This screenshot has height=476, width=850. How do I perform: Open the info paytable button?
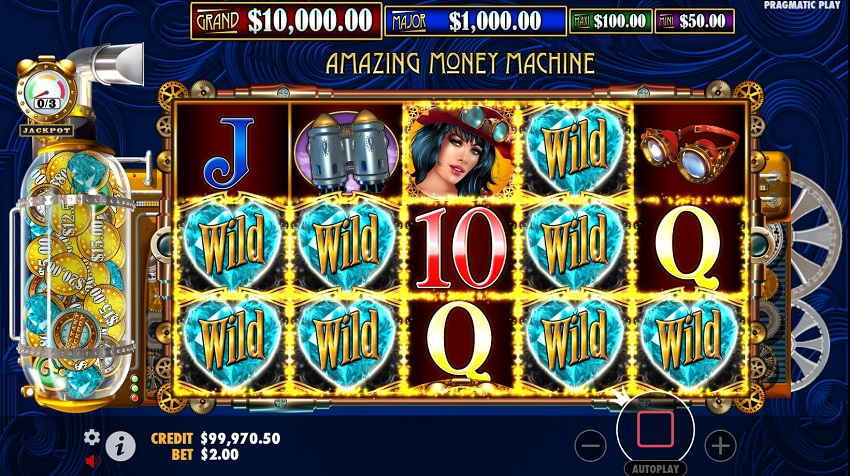(120, 447)
